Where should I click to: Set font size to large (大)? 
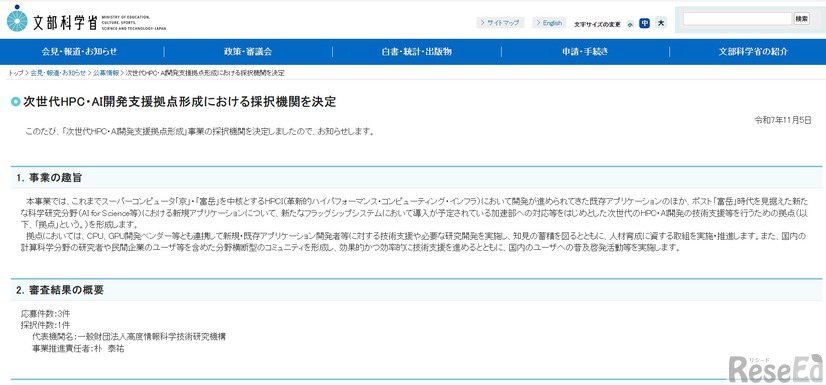click(661, 23)
